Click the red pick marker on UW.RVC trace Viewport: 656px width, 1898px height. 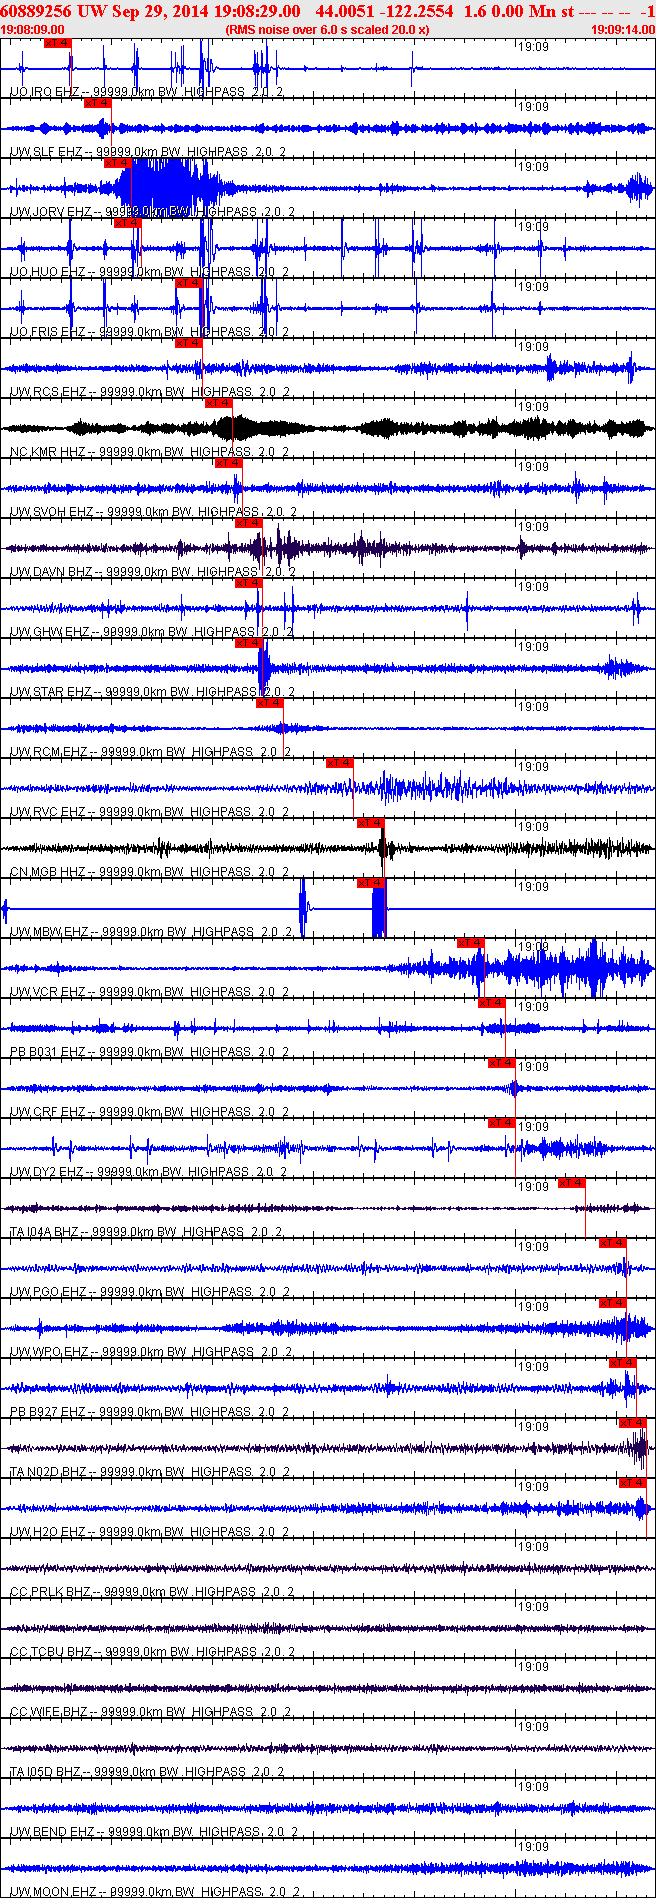[x=340, y=763]
